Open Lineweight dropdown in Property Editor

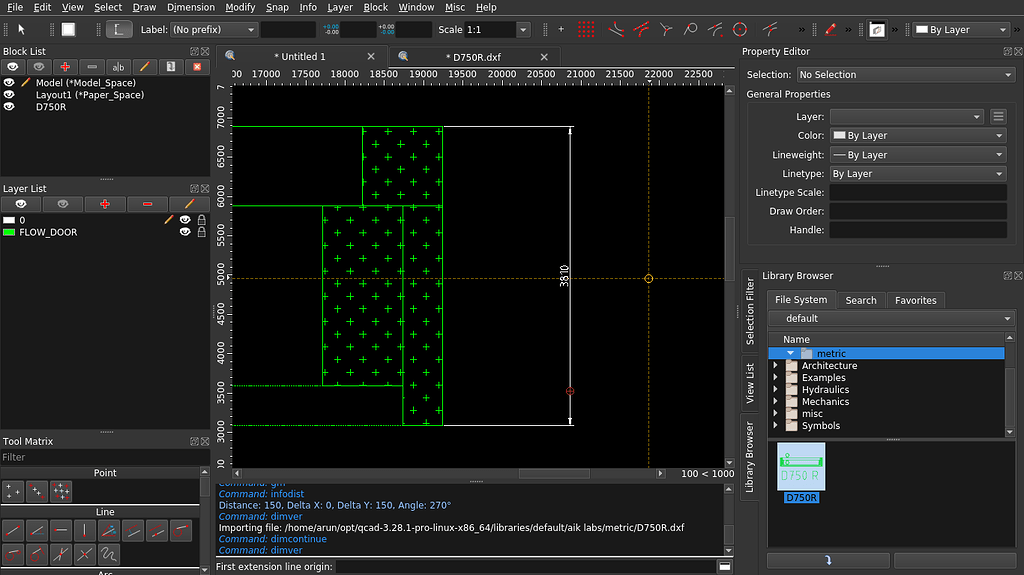[x=918, y=155]
